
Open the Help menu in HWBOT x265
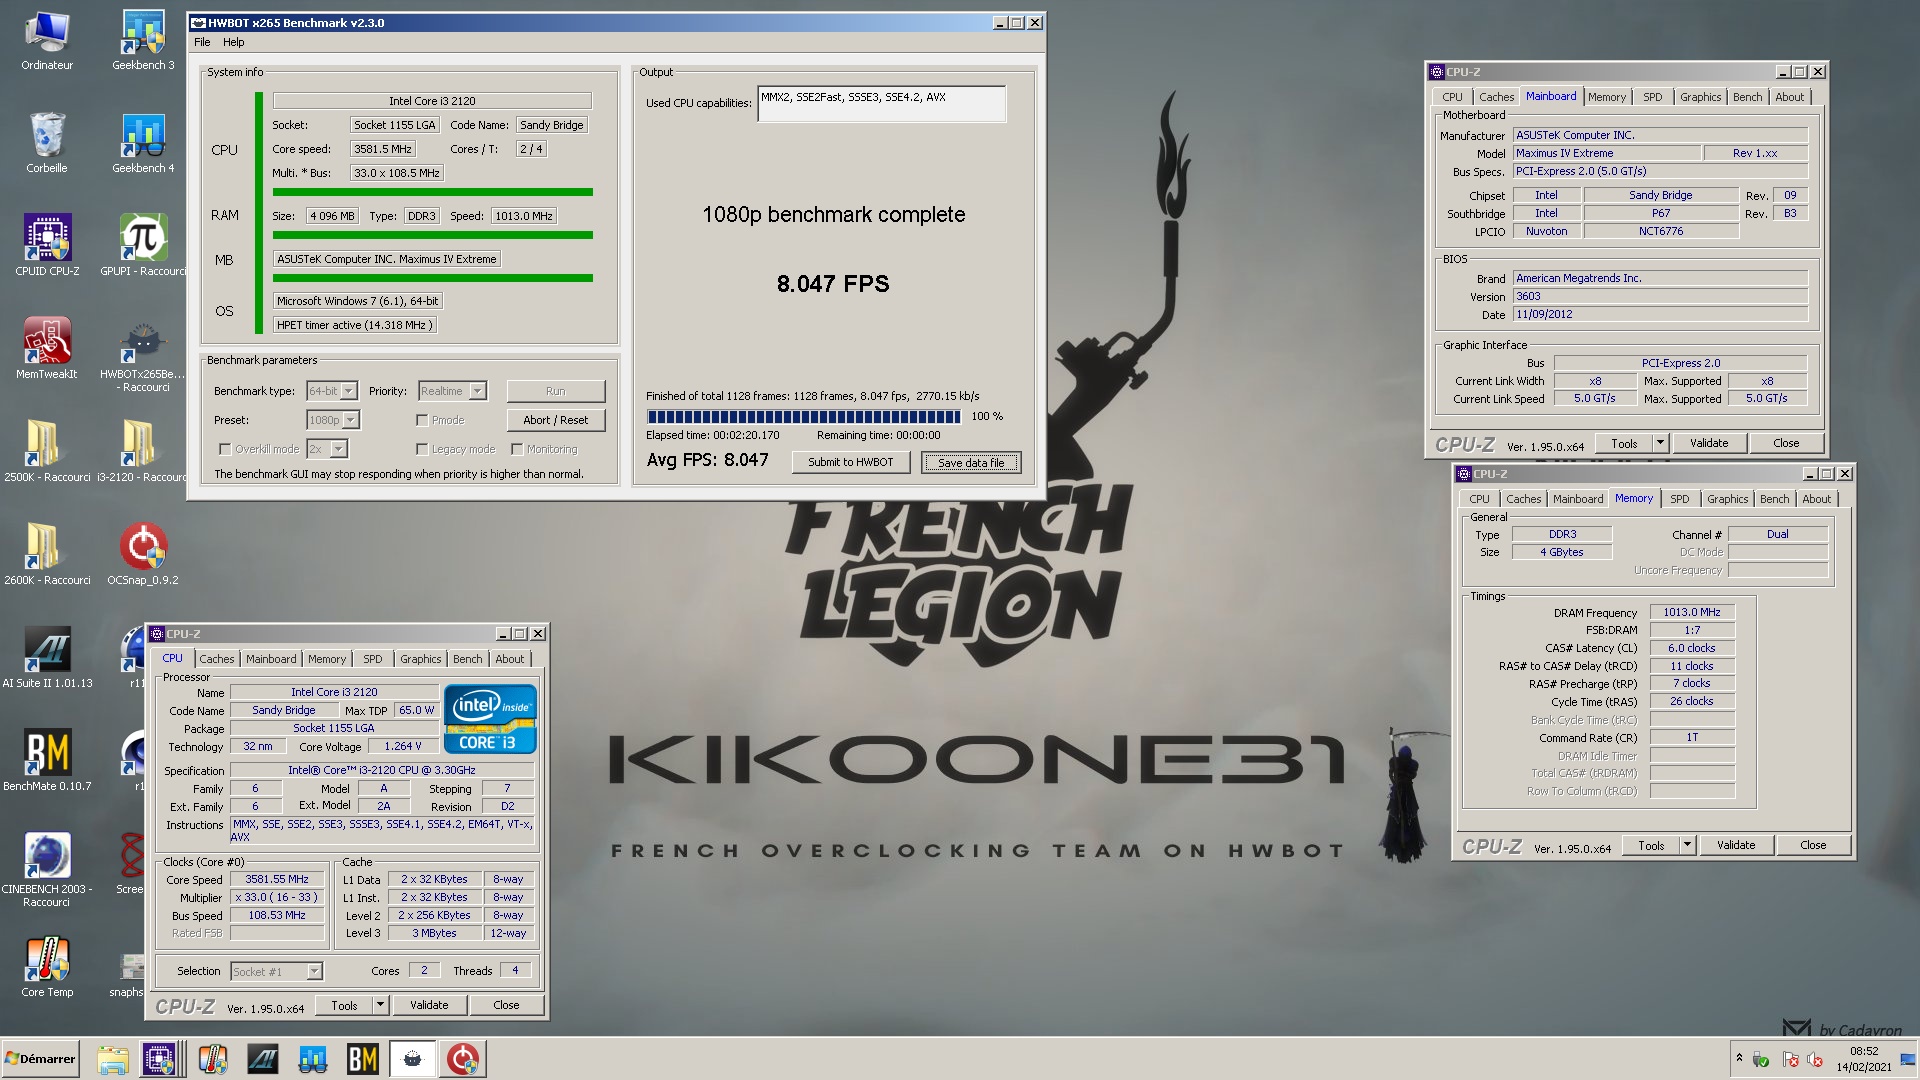click(234, 42)
